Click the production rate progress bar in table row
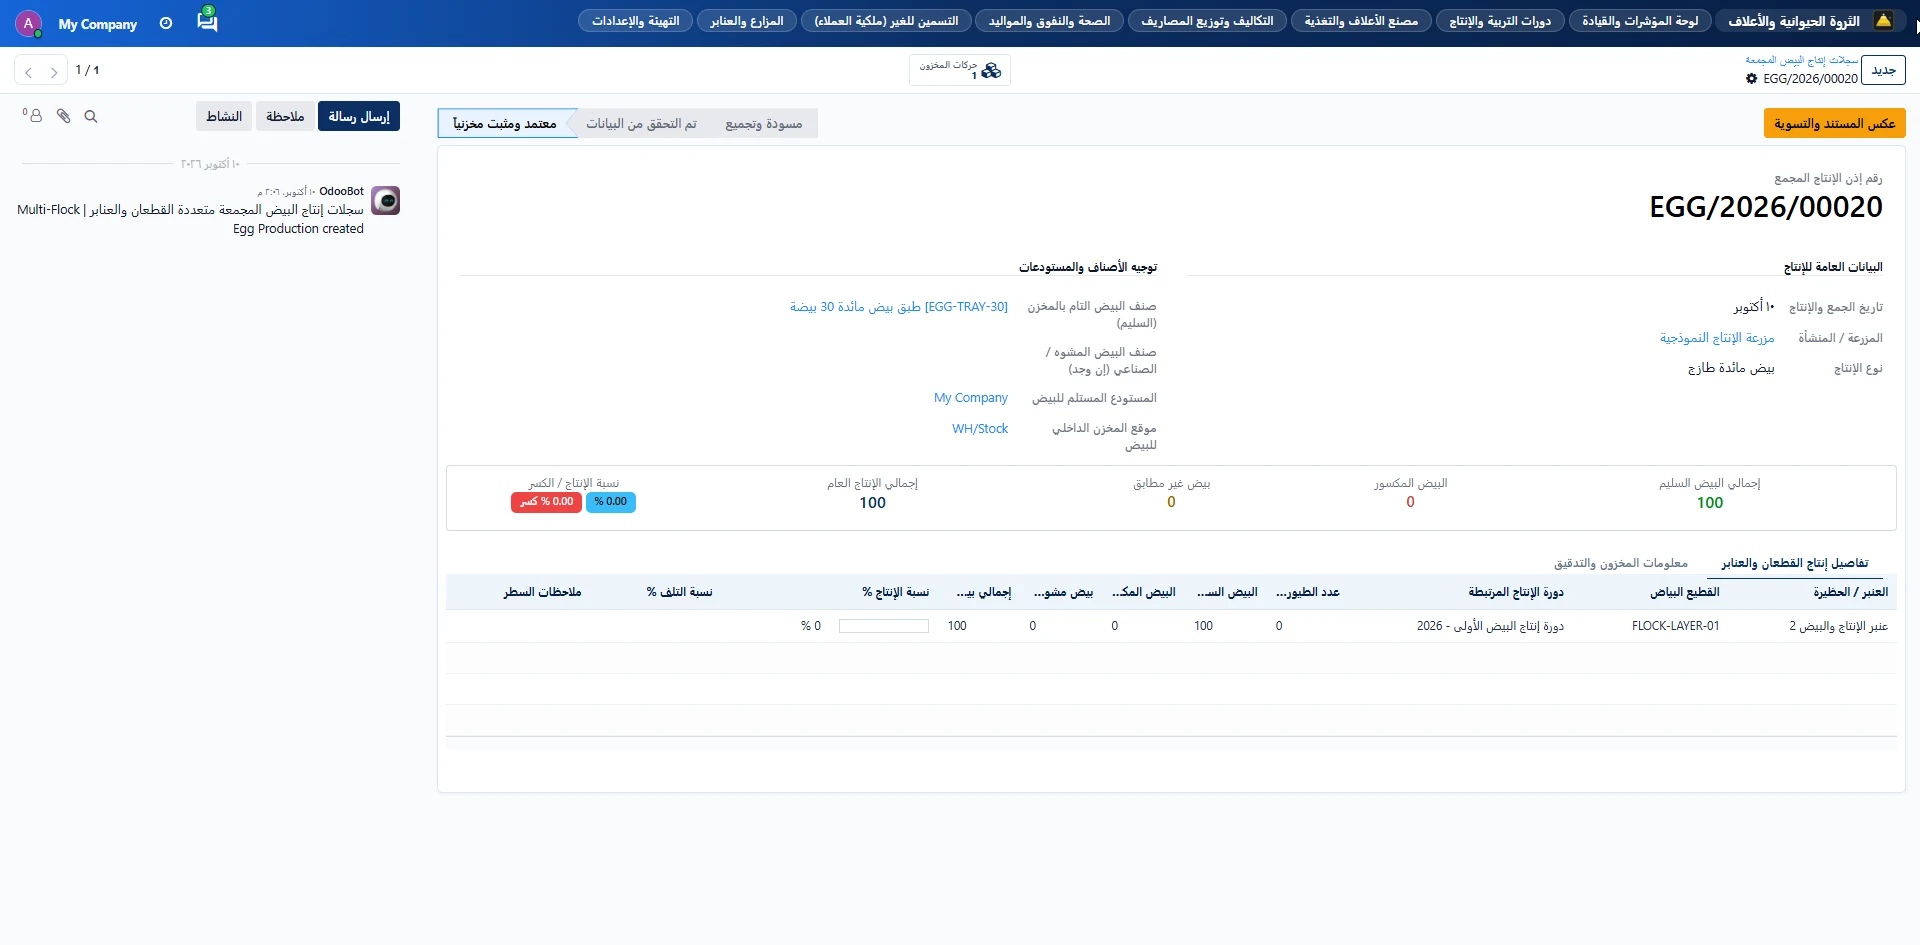 click(884, 626)
